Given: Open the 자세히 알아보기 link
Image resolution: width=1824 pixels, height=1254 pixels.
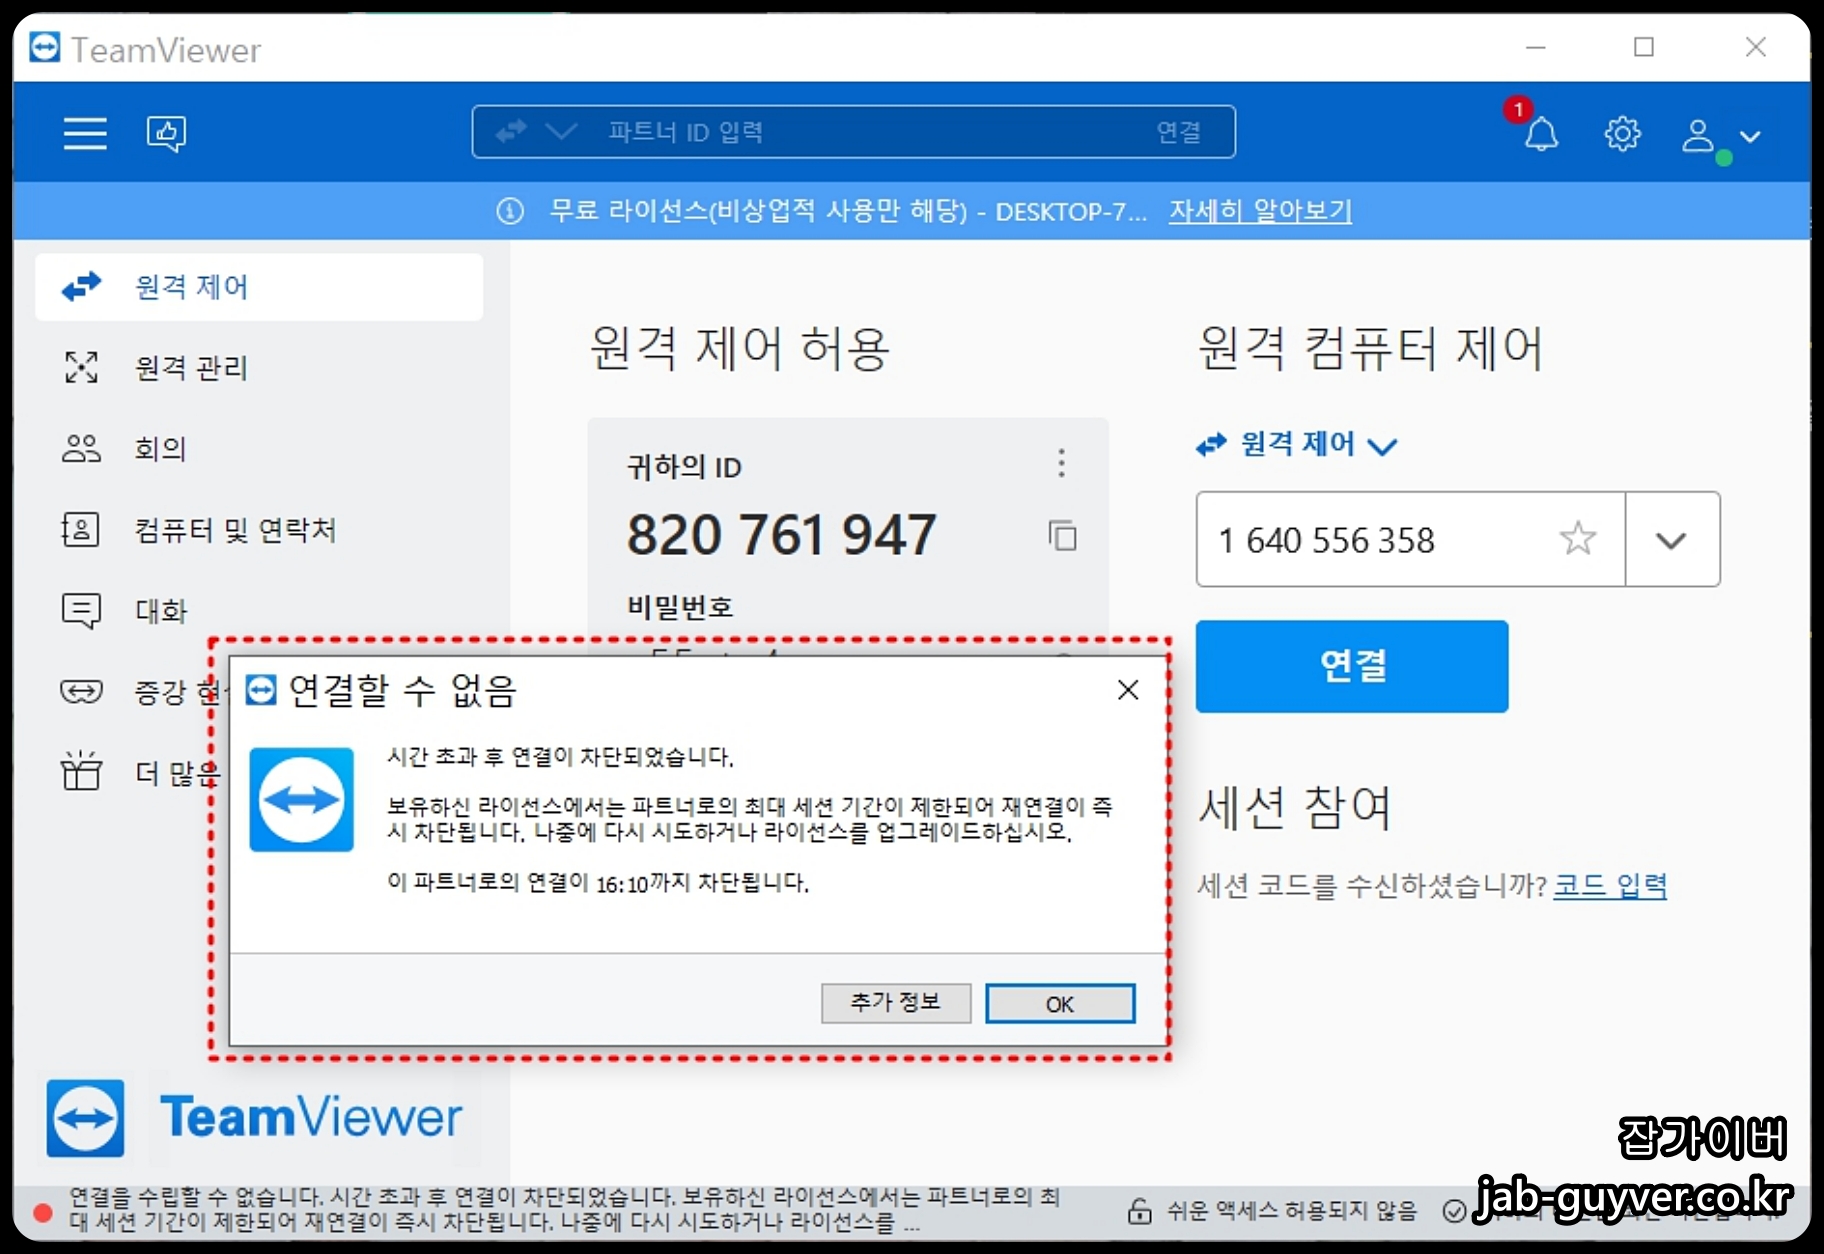Looking at the screenshot, I should (x=1260, y=211).
